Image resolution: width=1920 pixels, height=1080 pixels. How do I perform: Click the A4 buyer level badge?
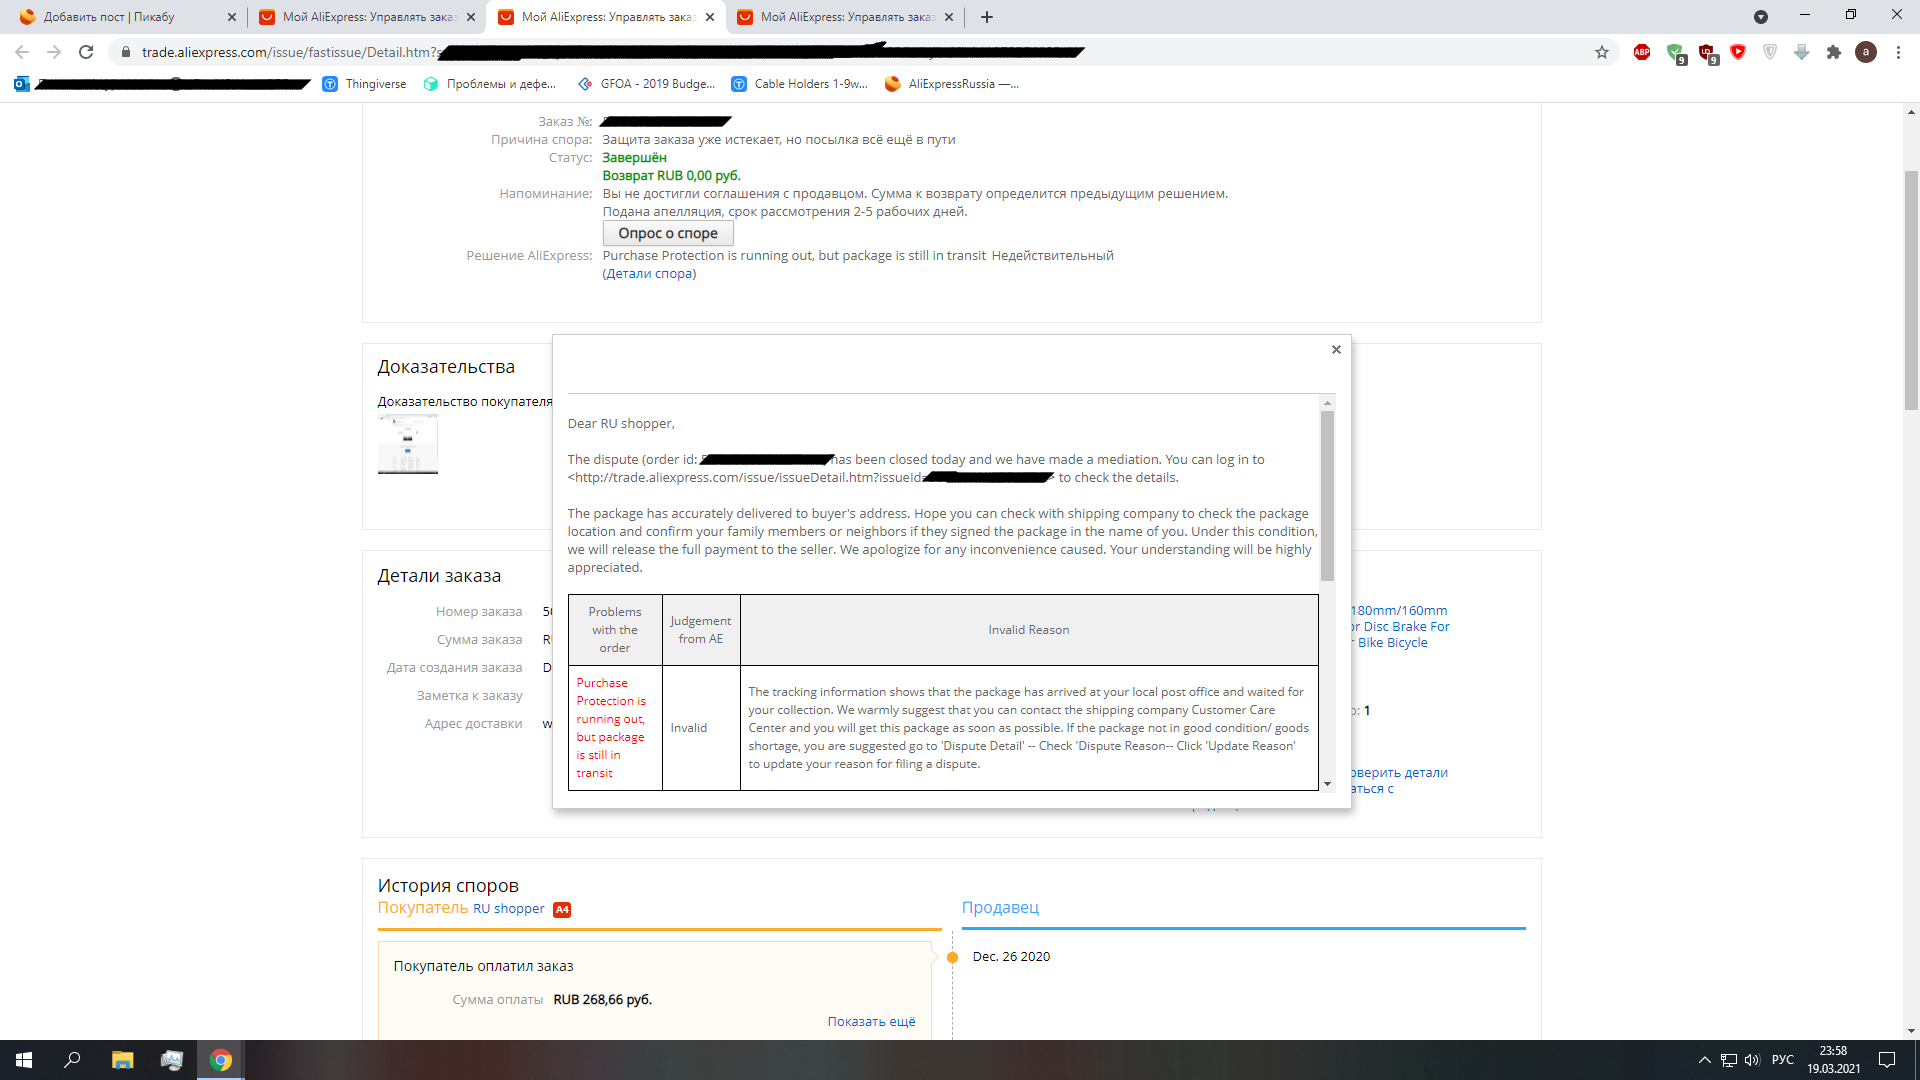coord(562,910)
